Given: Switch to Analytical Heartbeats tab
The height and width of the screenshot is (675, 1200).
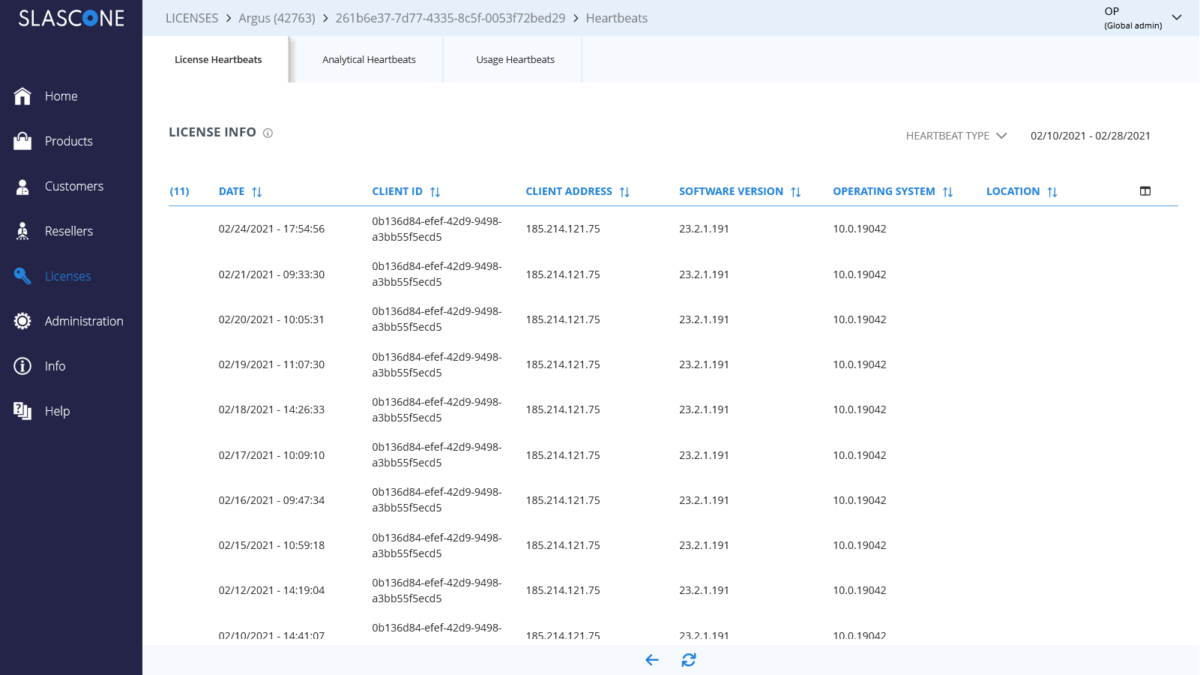Looking at the screenshot, I should [368, 60].
